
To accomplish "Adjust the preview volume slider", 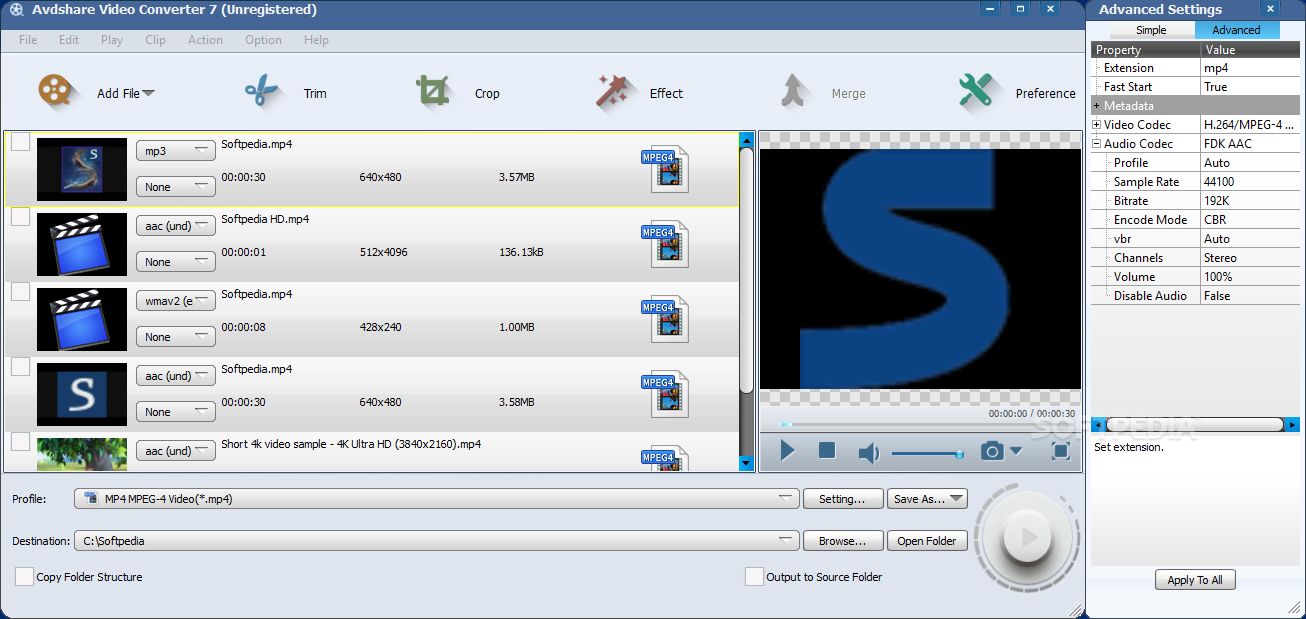I will [x=927, y=453].
